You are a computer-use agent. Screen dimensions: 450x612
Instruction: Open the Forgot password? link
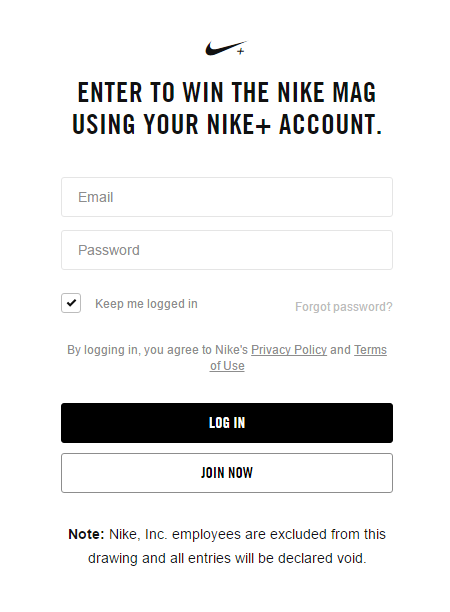(343, 307)
